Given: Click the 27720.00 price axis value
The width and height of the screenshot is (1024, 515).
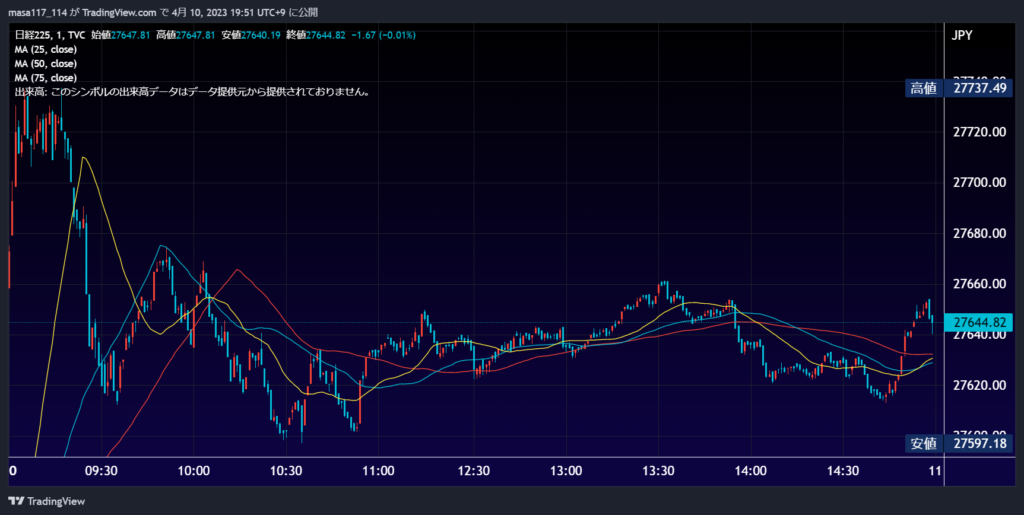Looking at the screenshot, I should (x=980, y=132).
